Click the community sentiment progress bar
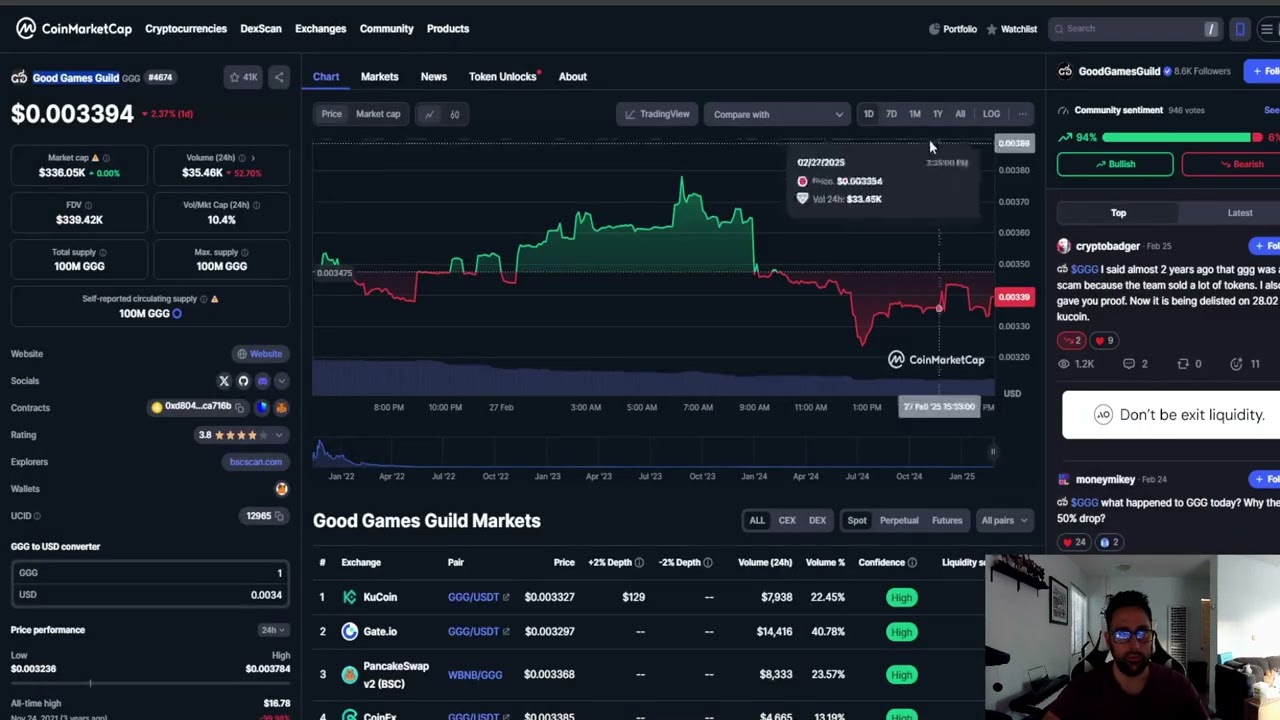Viewport: 1280px width, 720px height. click(x=1182, y=137)
